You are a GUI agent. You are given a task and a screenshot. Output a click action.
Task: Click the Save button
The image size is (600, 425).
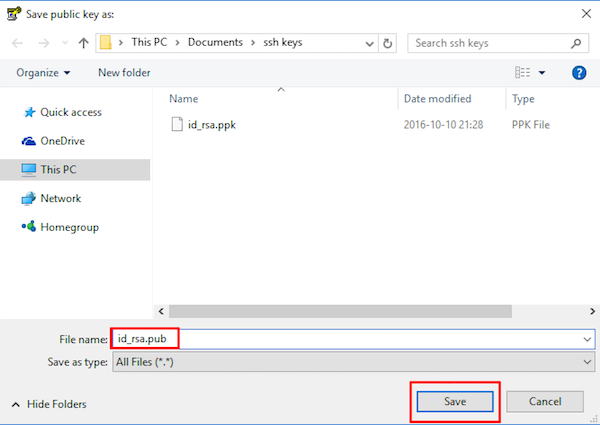click(x=455, y=401)
